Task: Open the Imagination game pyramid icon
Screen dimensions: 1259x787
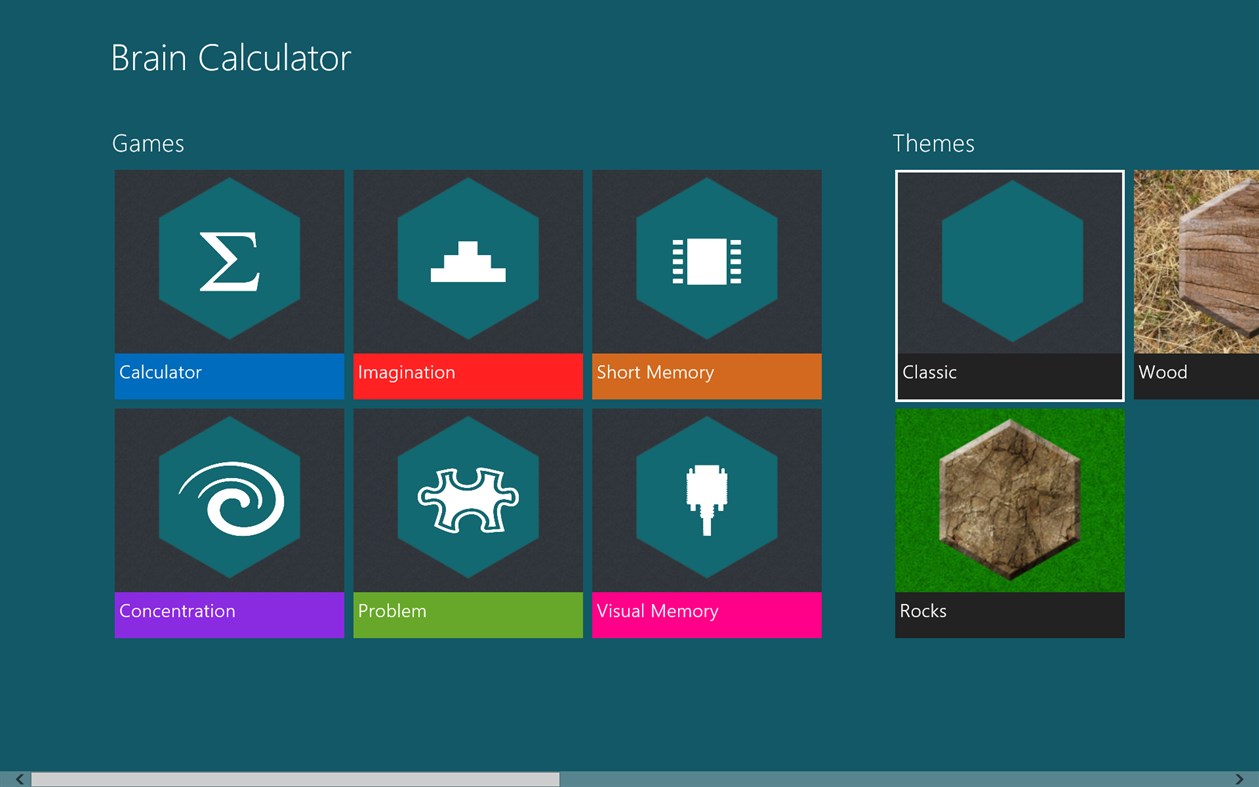Action: pyautogui.click(x=467, y=260)
